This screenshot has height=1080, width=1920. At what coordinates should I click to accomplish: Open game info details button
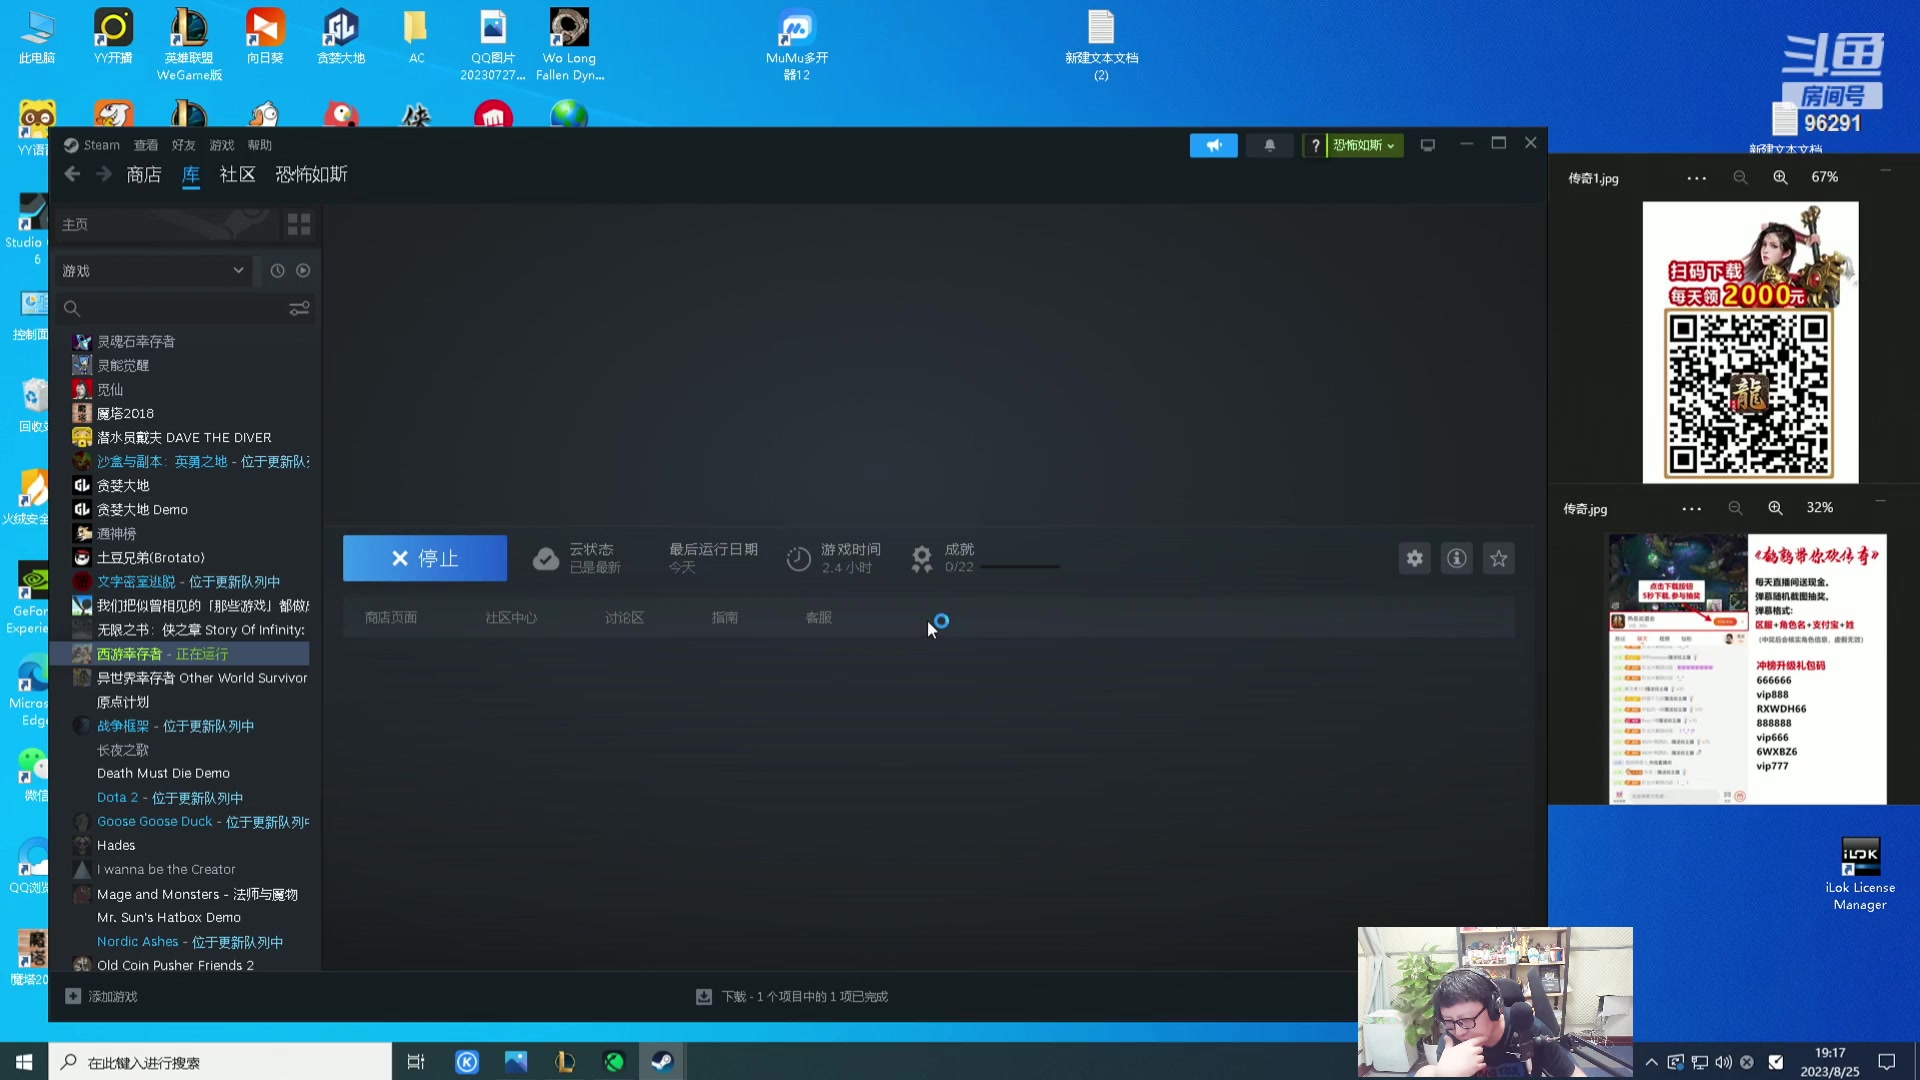click(x=1456, y=558)
